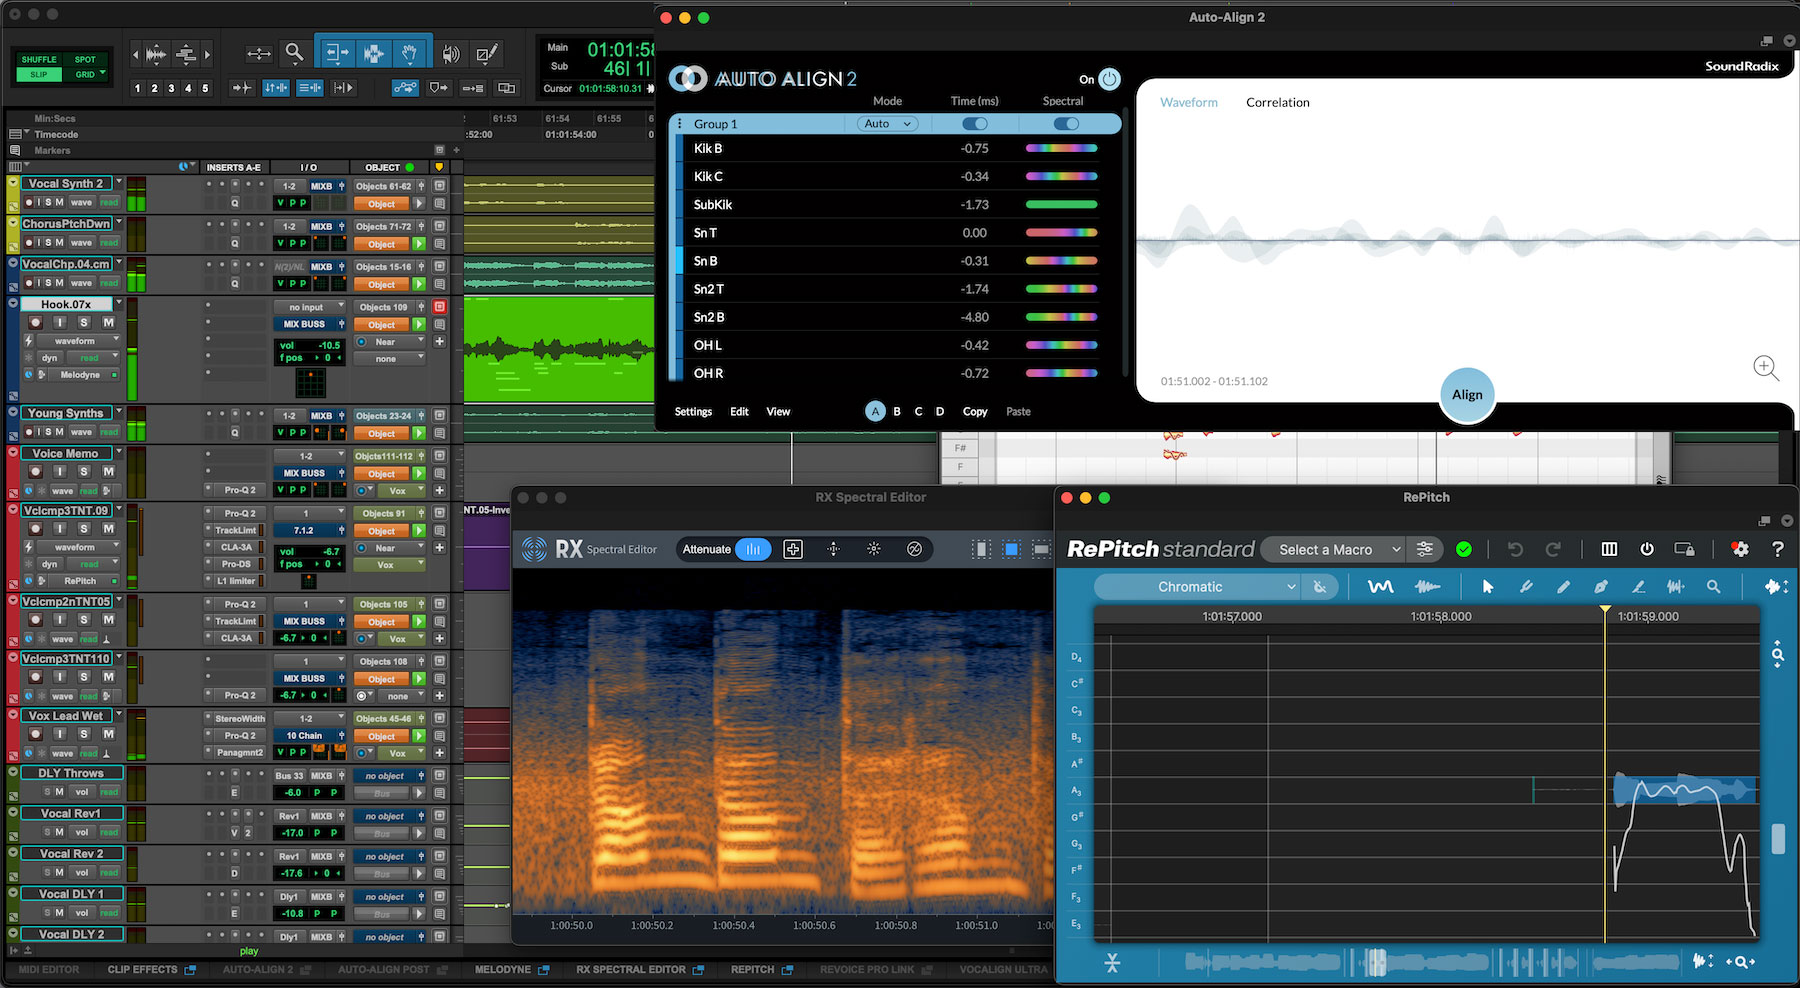
Task: Open Auto-Align Settings menu
Action: tap(693, 411)
